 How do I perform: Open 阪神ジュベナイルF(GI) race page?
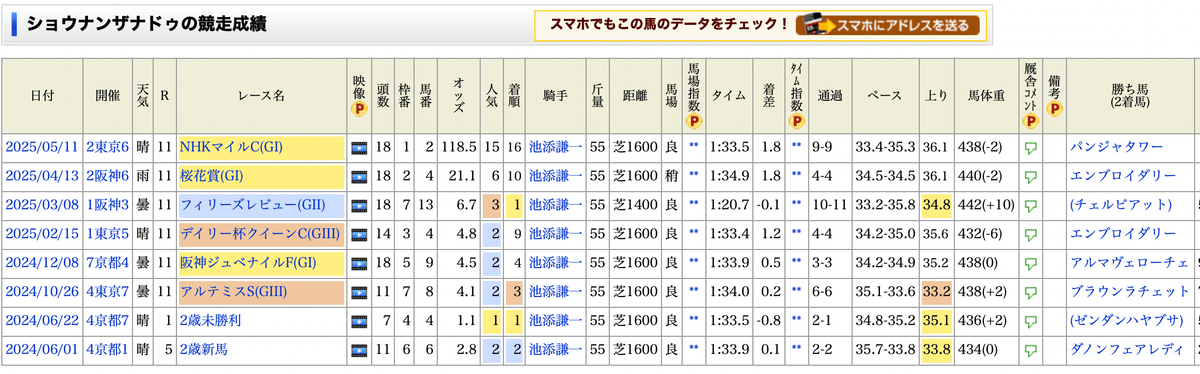click(x=248, y=264)
